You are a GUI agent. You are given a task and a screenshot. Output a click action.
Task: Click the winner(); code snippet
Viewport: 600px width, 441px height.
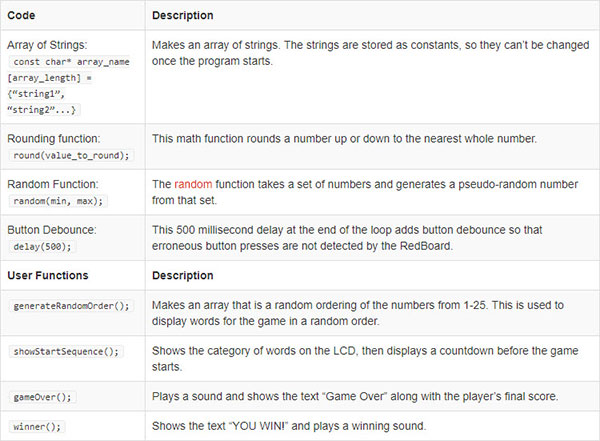(x=37, y=426)
